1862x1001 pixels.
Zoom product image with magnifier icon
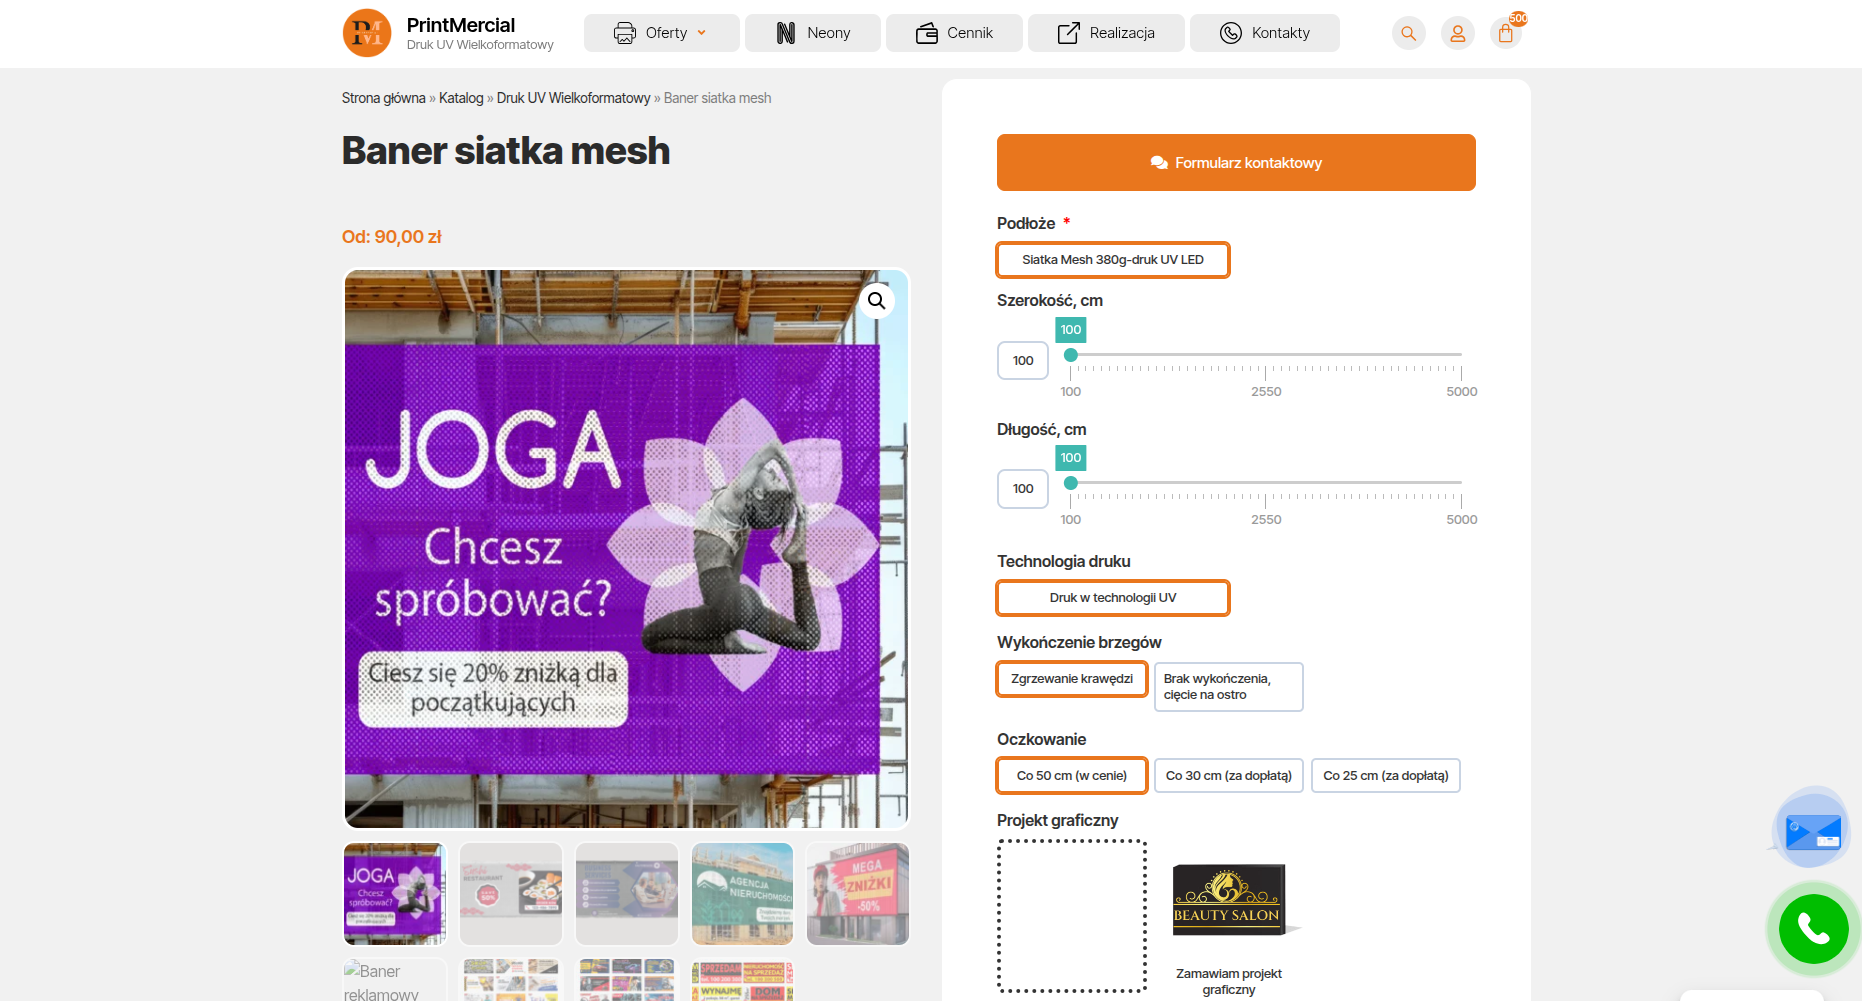[876, 300]
